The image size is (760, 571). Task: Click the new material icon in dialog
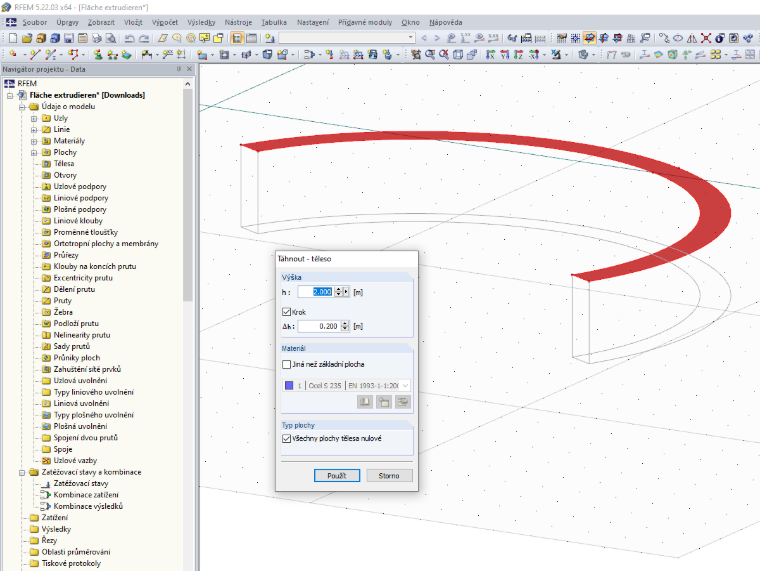point(384,402)
